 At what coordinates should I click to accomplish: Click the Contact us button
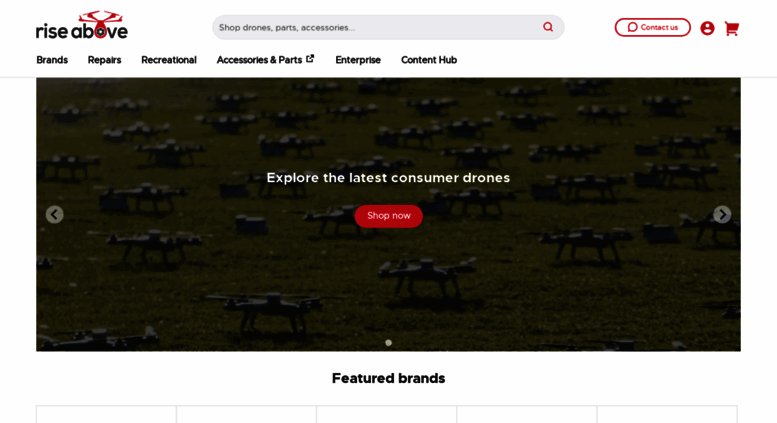pos(653,27)
